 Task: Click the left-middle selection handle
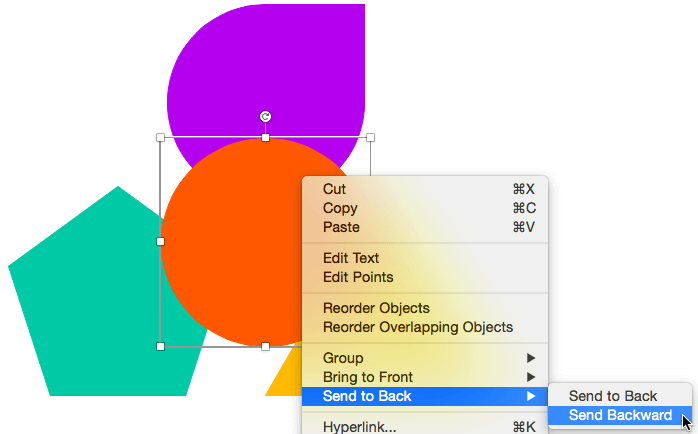(160, 241)
